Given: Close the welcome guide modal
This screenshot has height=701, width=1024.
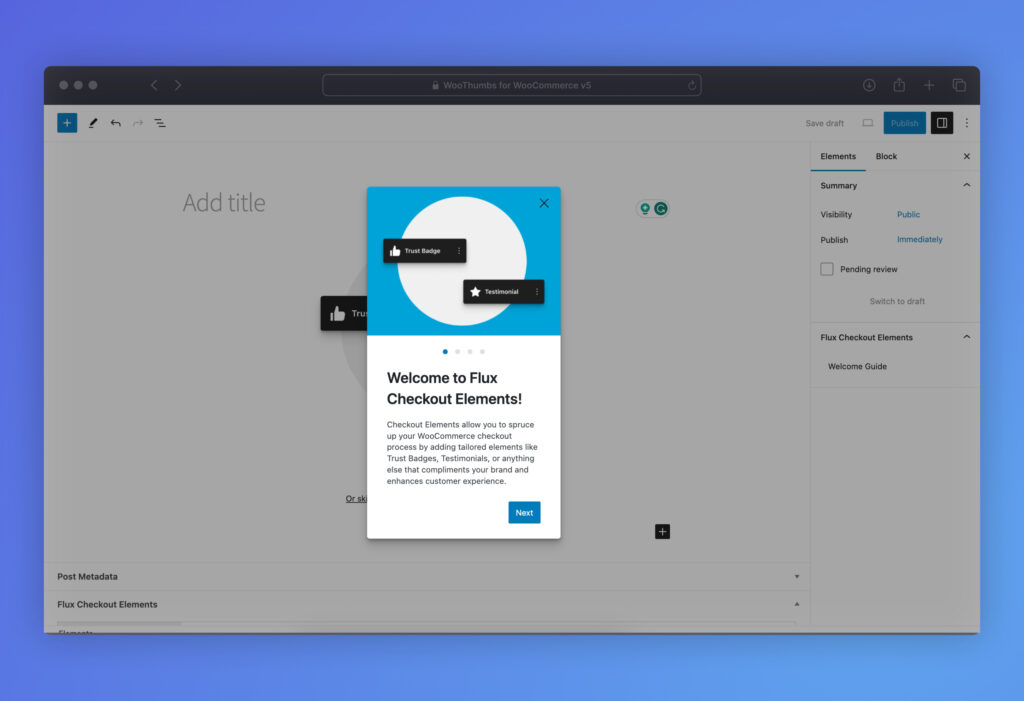Looking at the screenshot, I should click(x=544, y=203).
